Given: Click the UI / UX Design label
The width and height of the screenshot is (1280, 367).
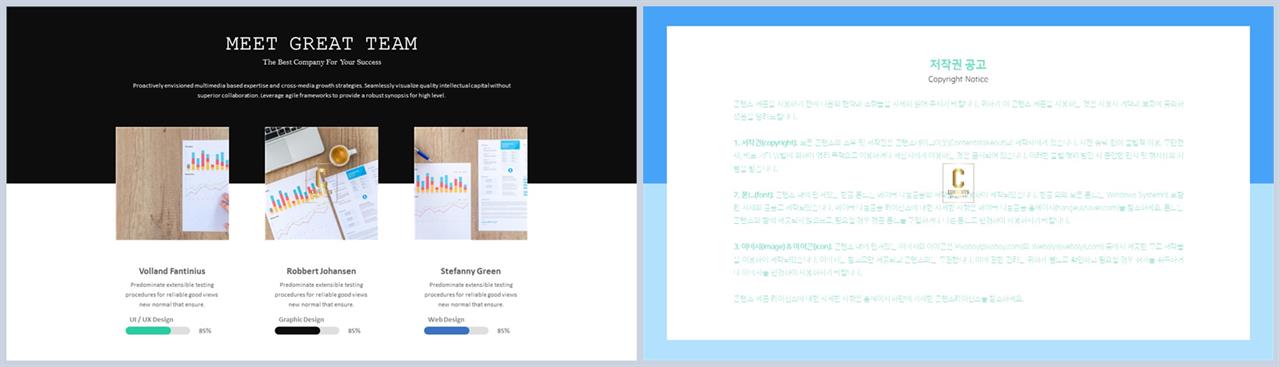Looking at the screenshot, I should click(150, 319).
